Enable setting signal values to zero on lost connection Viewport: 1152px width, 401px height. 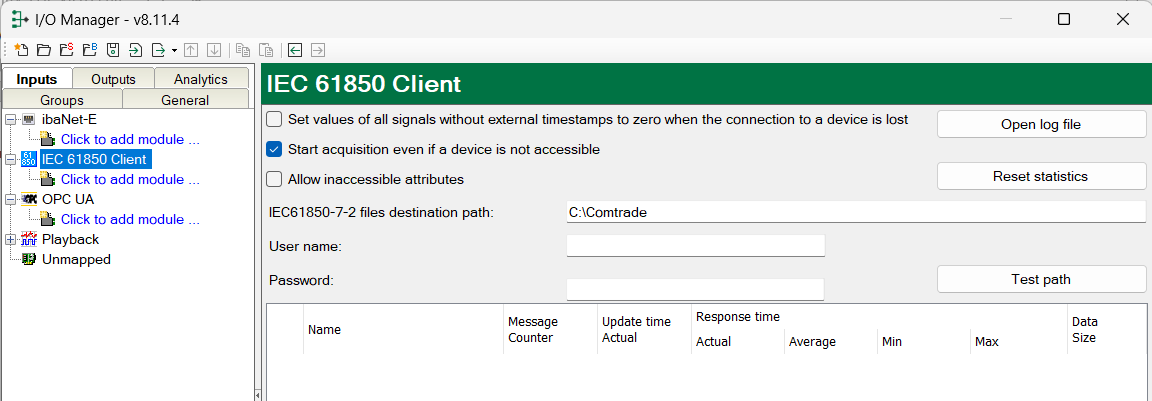coord(274,120)
